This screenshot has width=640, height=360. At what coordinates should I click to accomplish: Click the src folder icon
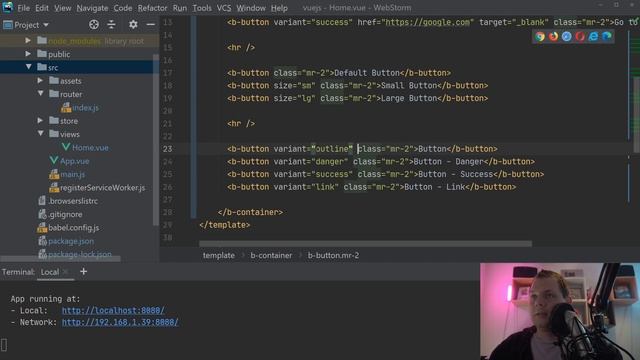[x=42, y=67]
